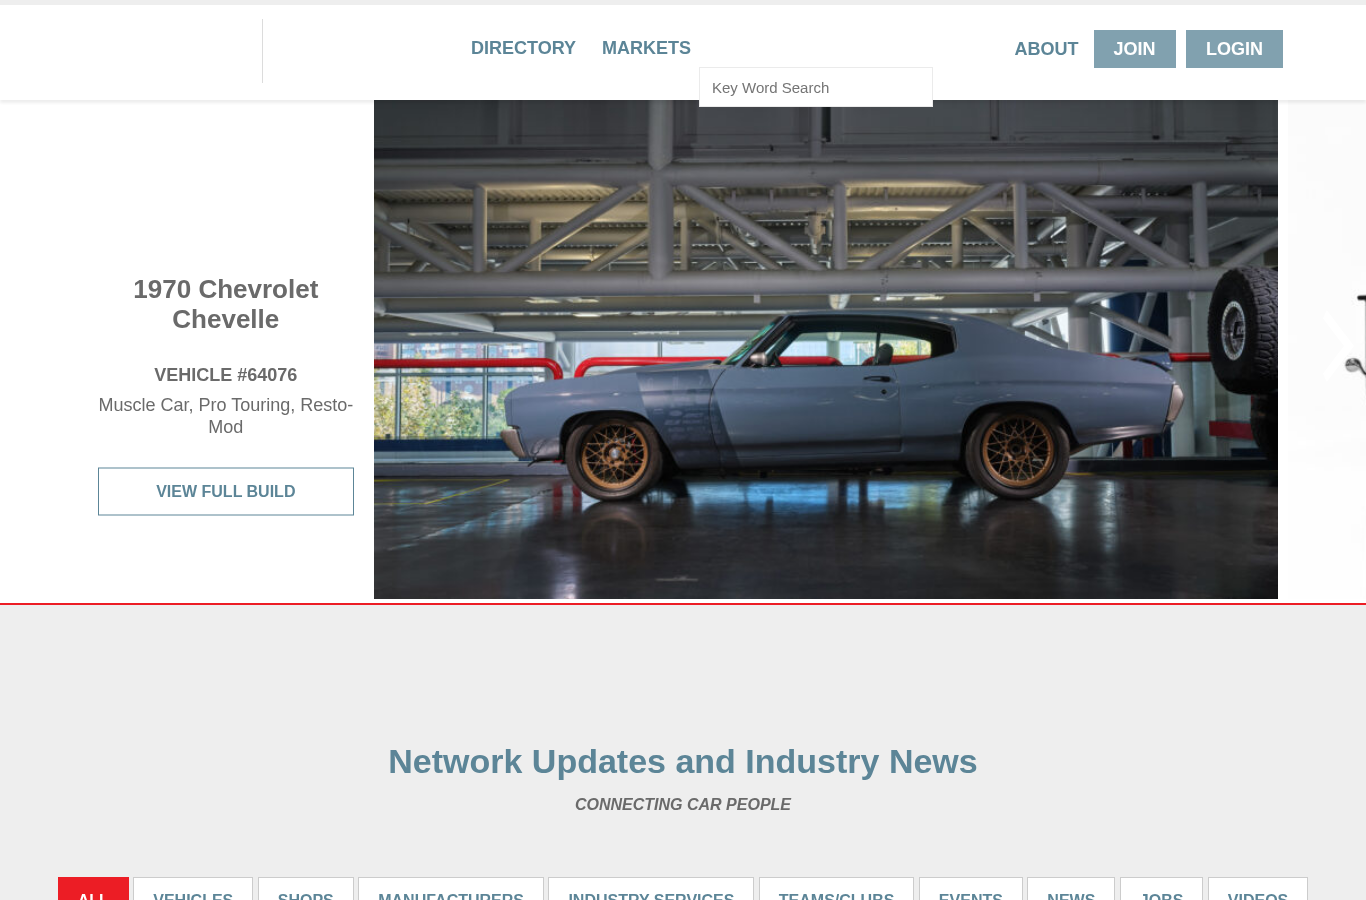Open the 1970 Chevrolet Chevelle title
Viewport: 1366px width, 900px height.
226,304
